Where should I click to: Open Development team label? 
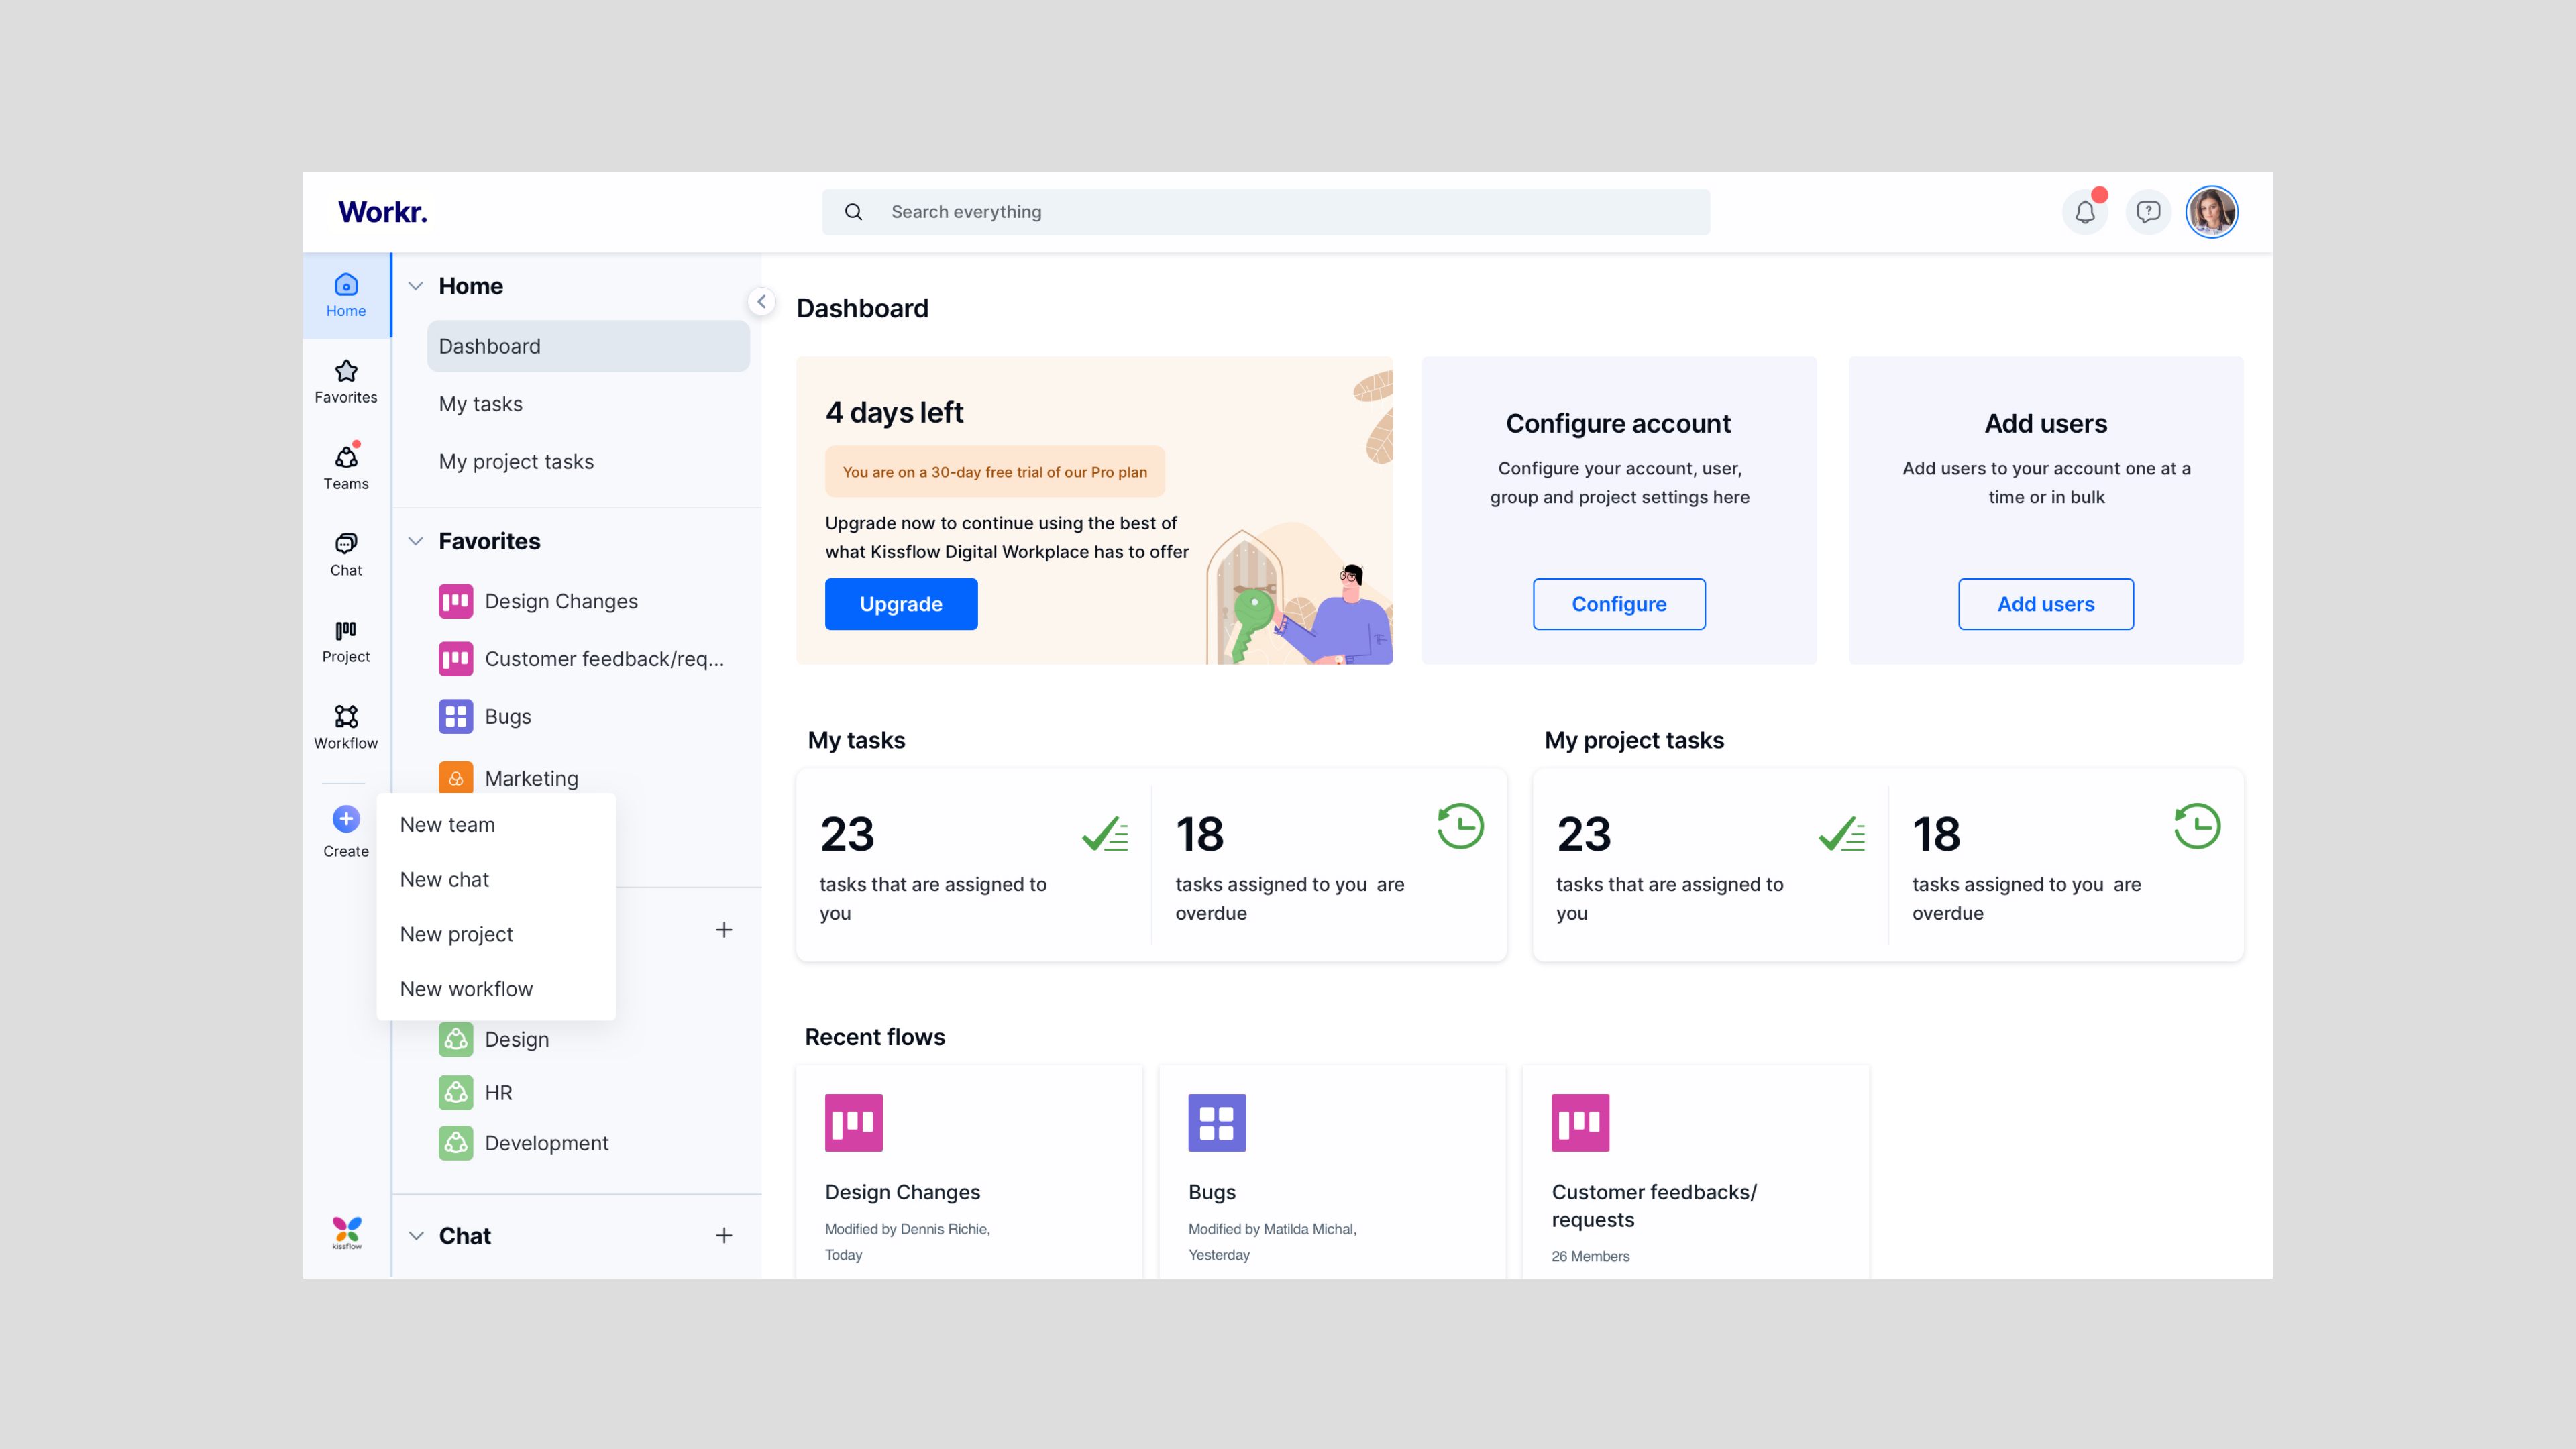tap(546, 1143)
